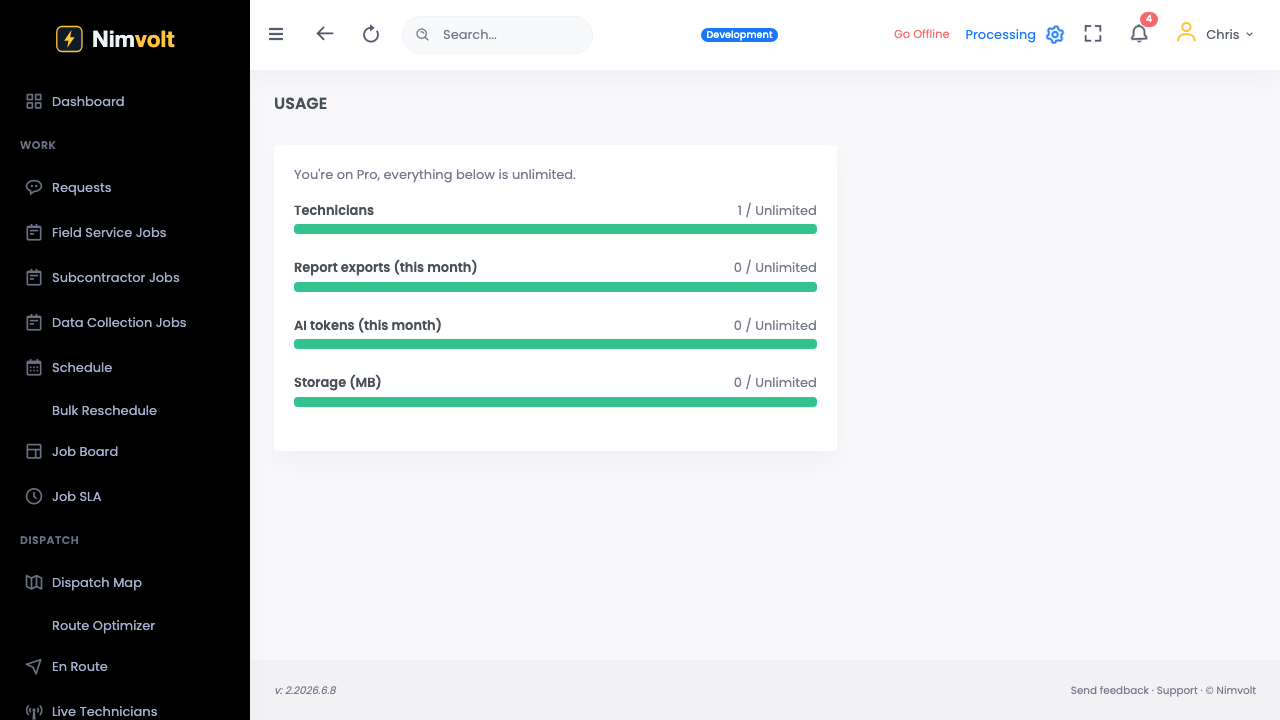The width and height of the screenshot is (1280, 720).
Task: Click the back arrow icon
Action: (x=324, y=33)
